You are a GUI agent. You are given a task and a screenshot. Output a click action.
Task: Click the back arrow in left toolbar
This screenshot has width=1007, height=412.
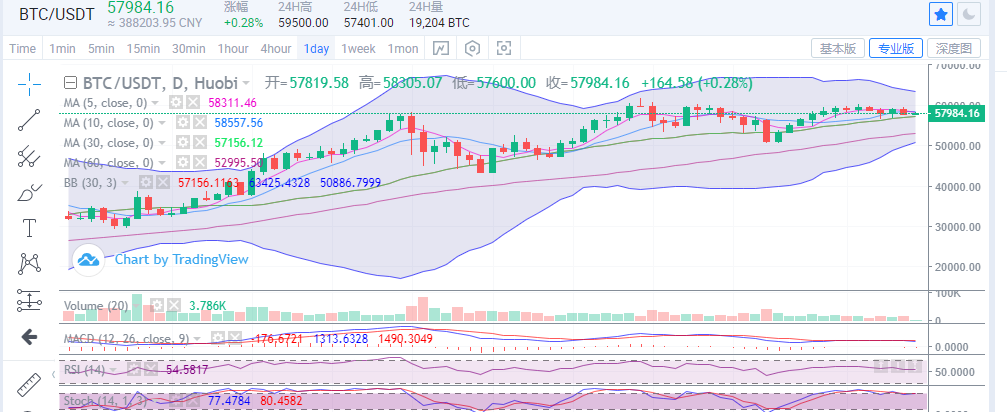point(29,337)
